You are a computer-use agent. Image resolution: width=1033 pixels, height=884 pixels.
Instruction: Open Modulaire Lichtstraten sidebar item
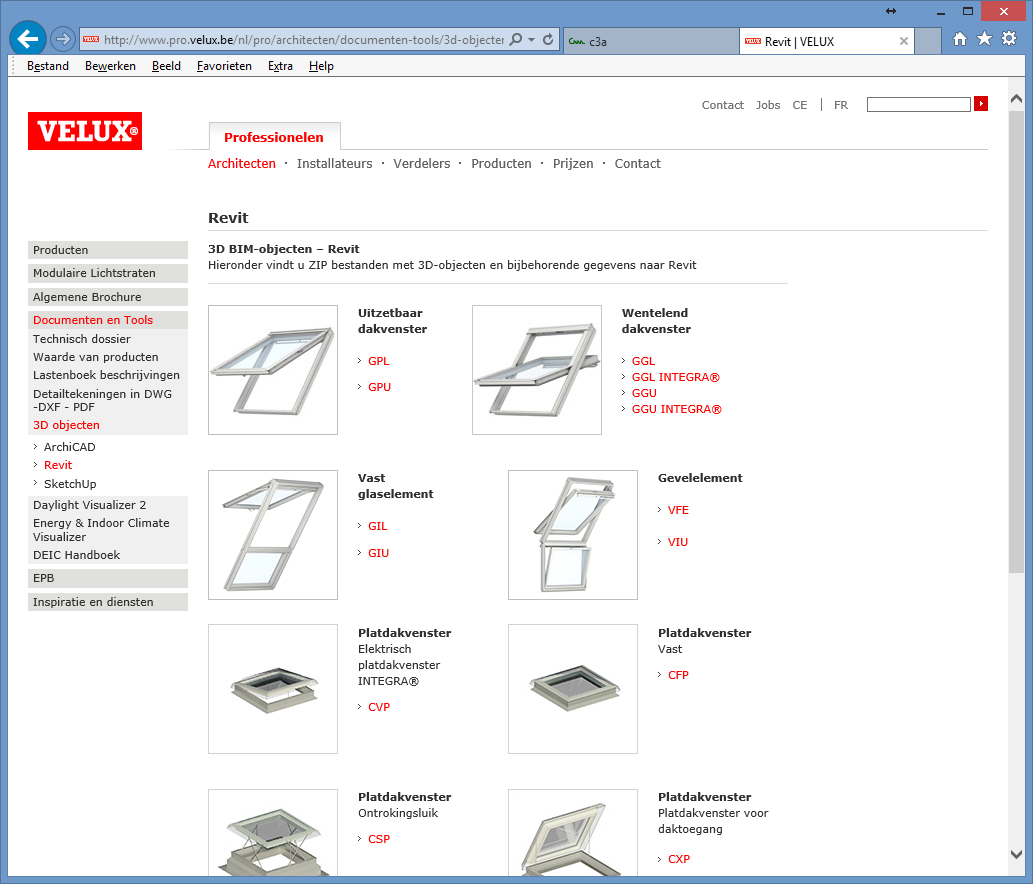[107, 273]
